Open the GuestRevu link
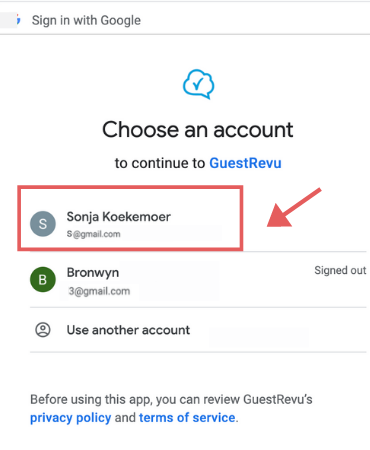370x450 pixels. (245, 163)
